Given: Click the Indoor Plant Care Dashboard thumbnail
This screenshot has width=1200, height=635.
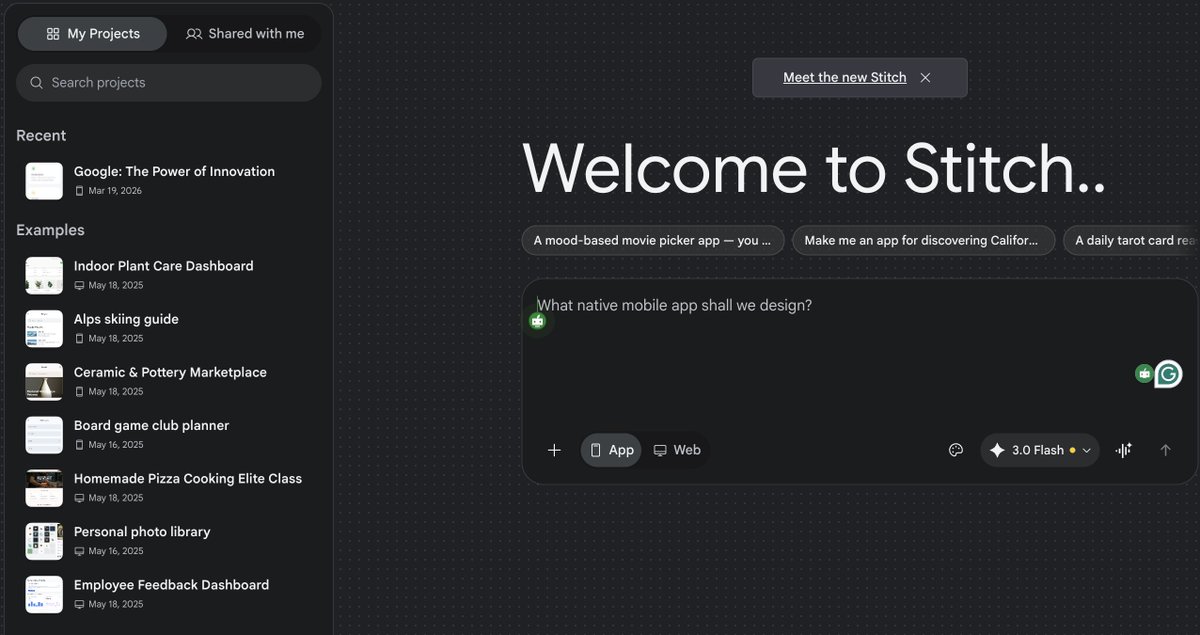Looking at the screenshot, I should [x=44, y=275].
